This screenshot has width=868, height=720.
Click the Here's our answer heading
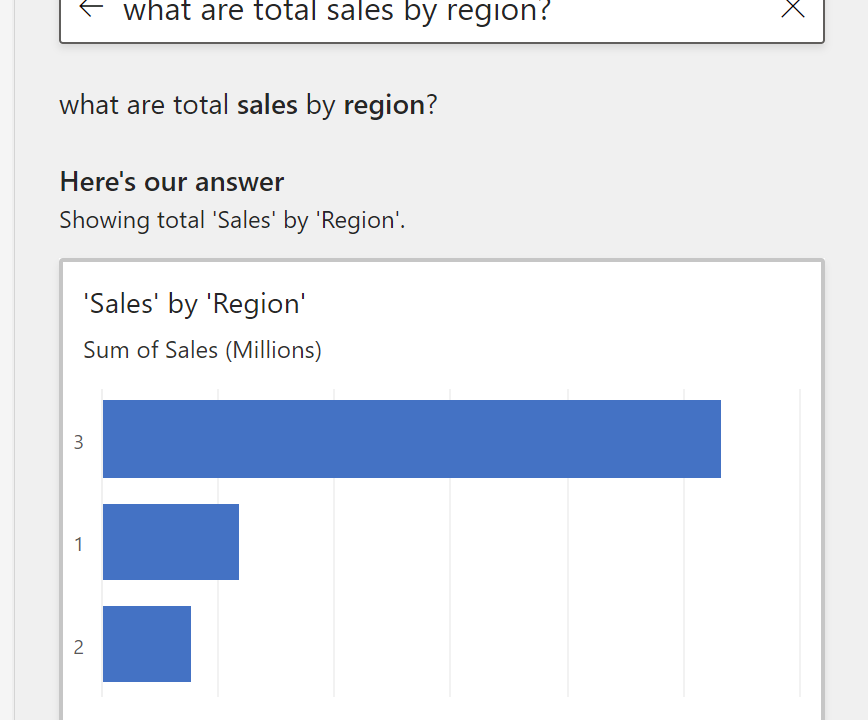click(172, 181)
